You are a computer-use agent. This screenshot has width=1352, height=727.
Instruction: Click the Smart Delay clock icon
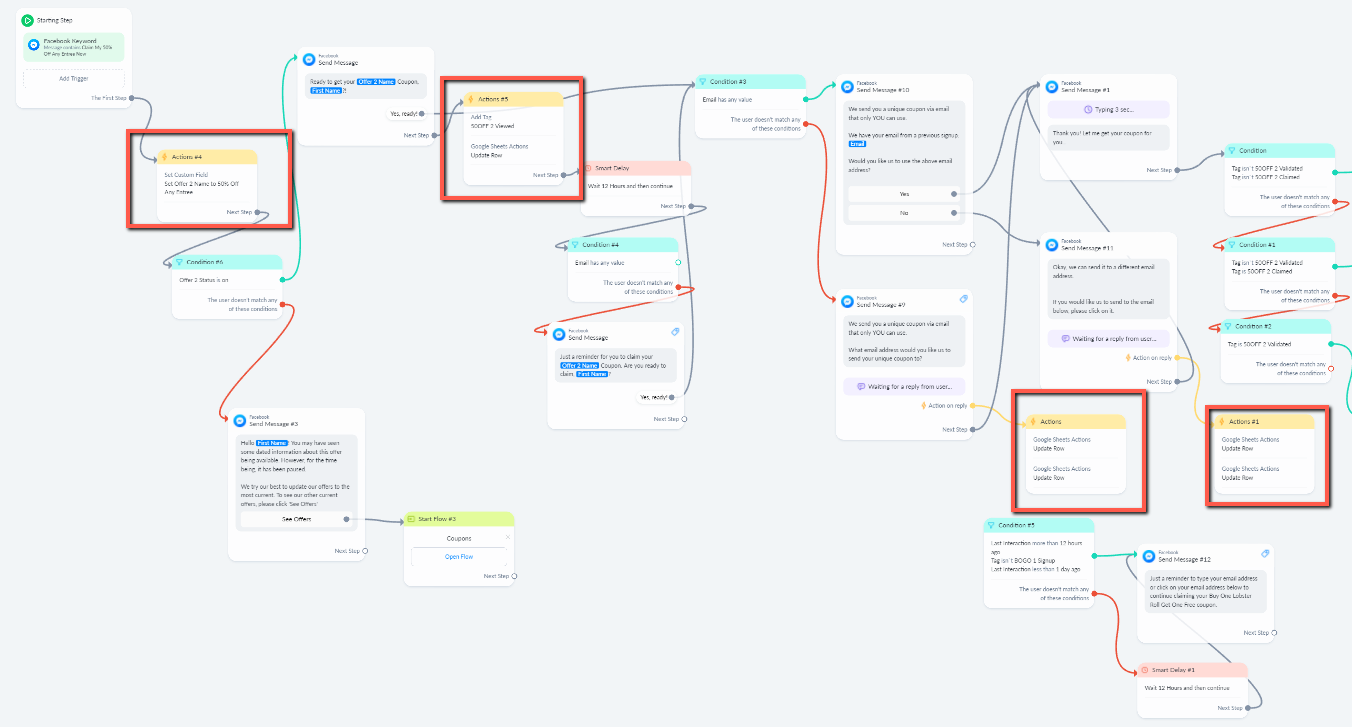(x=589, y=169)
